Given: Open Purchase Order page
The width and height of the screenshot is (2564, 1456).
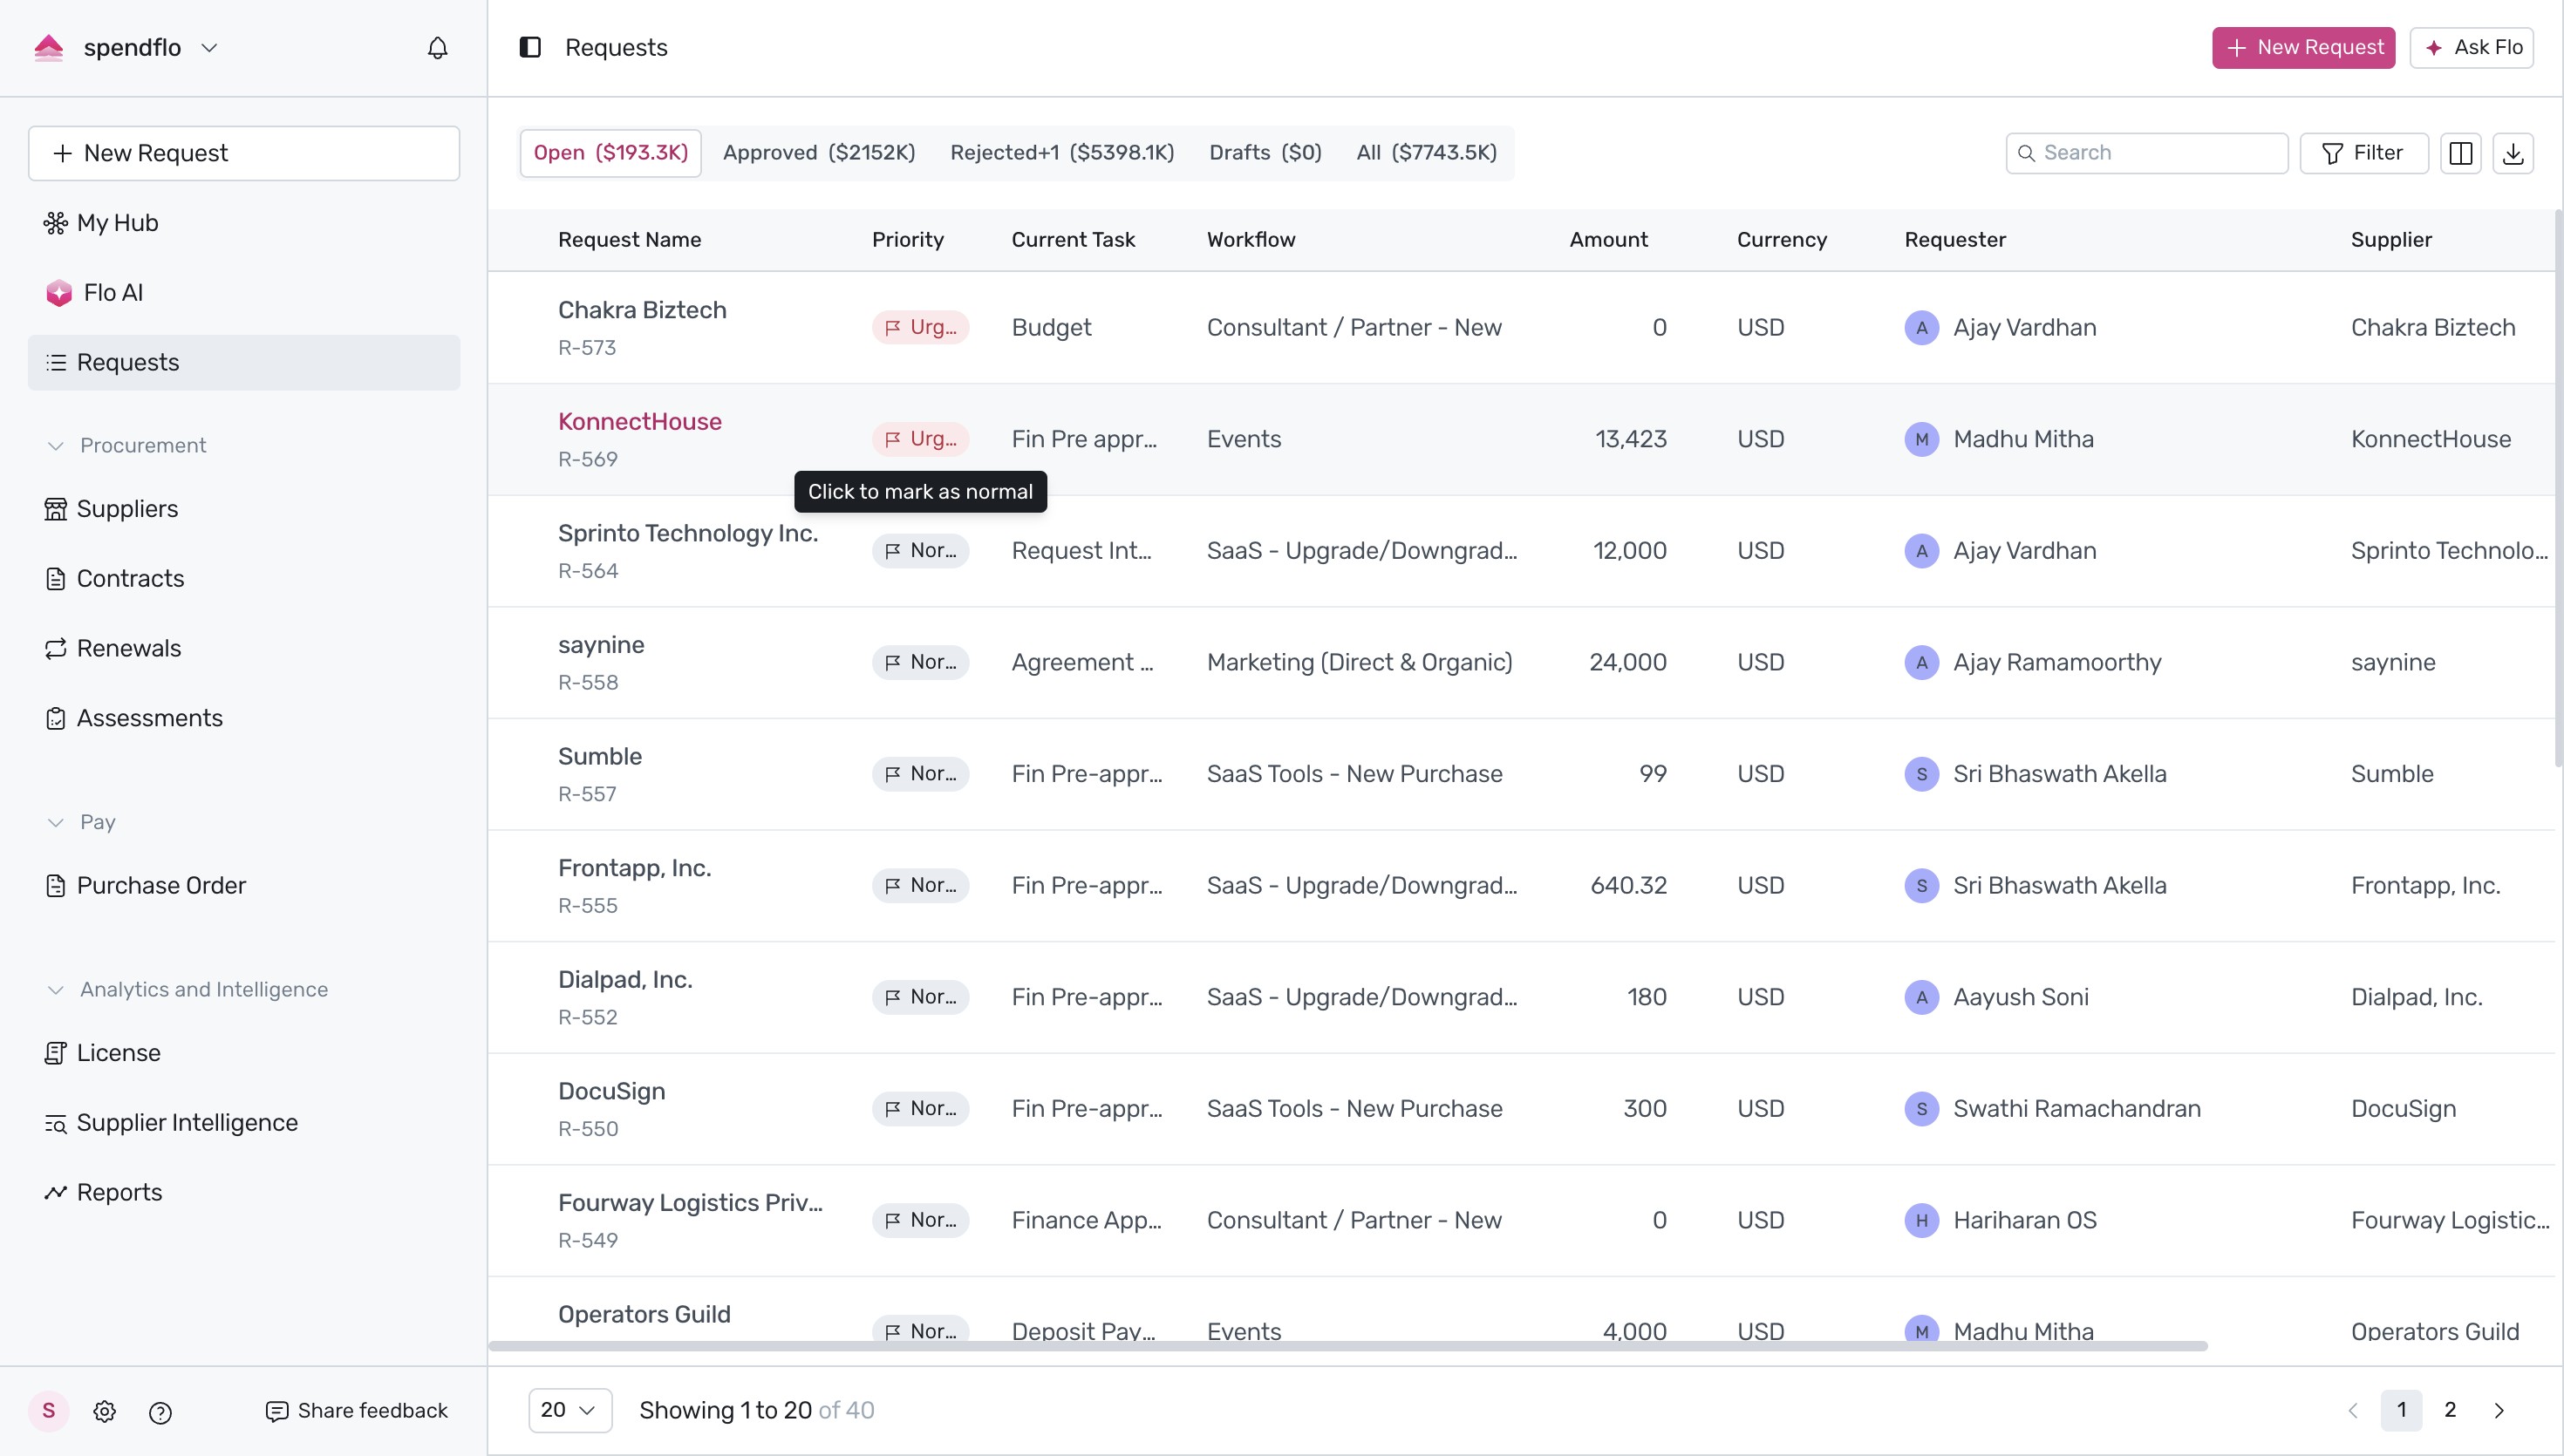Looking at the screenshot, I should click(x=244, y=885).
